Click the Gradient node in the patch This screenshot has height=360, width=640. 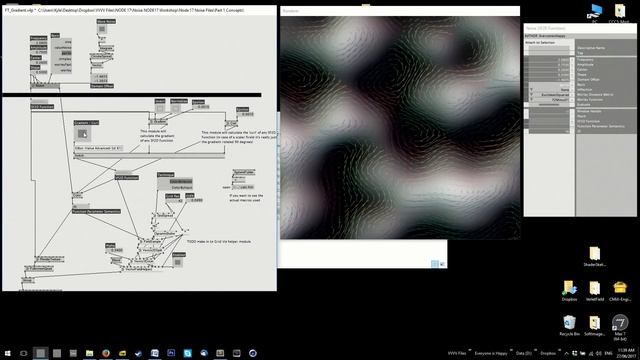pyautogui.click(x=159, y=122)
